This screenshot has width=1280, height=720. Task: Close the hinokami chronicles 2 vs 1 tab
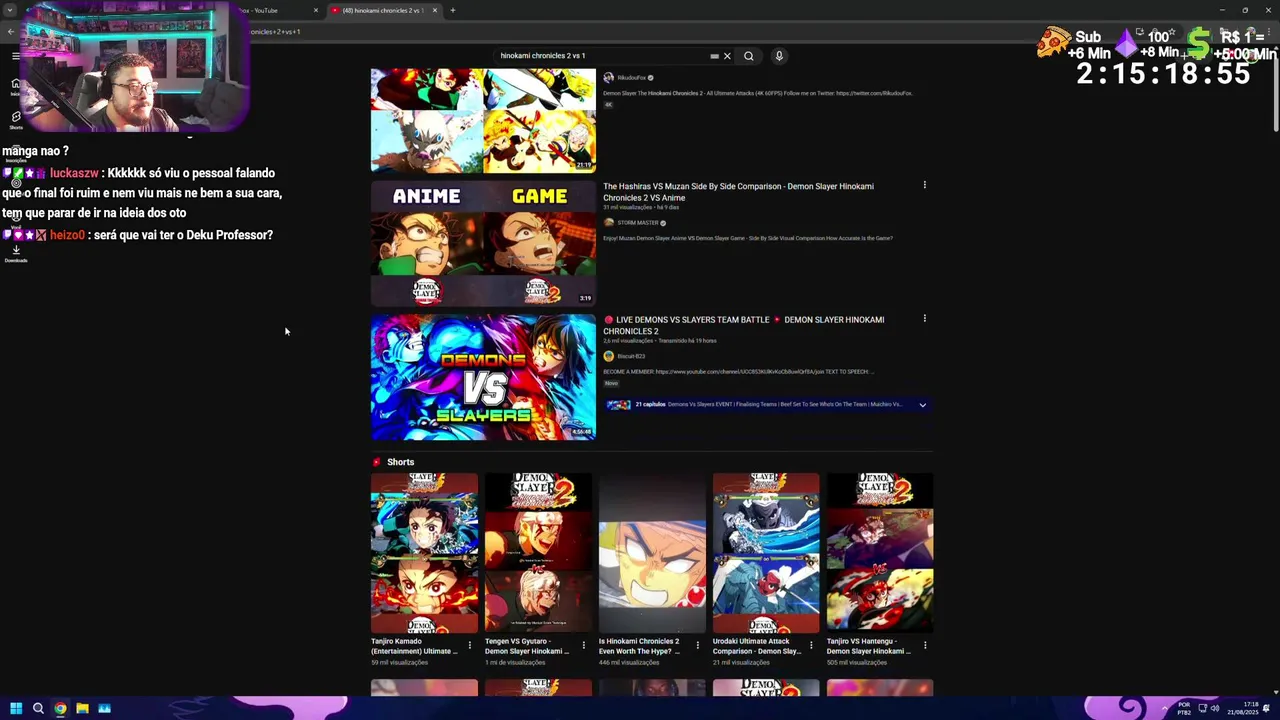click(435, 10)
